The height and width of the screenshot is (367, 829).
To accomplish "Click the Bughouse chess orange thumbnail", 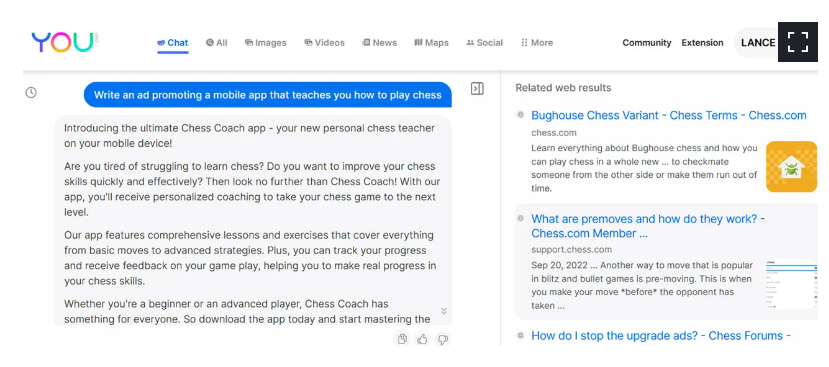I will 791,167.
